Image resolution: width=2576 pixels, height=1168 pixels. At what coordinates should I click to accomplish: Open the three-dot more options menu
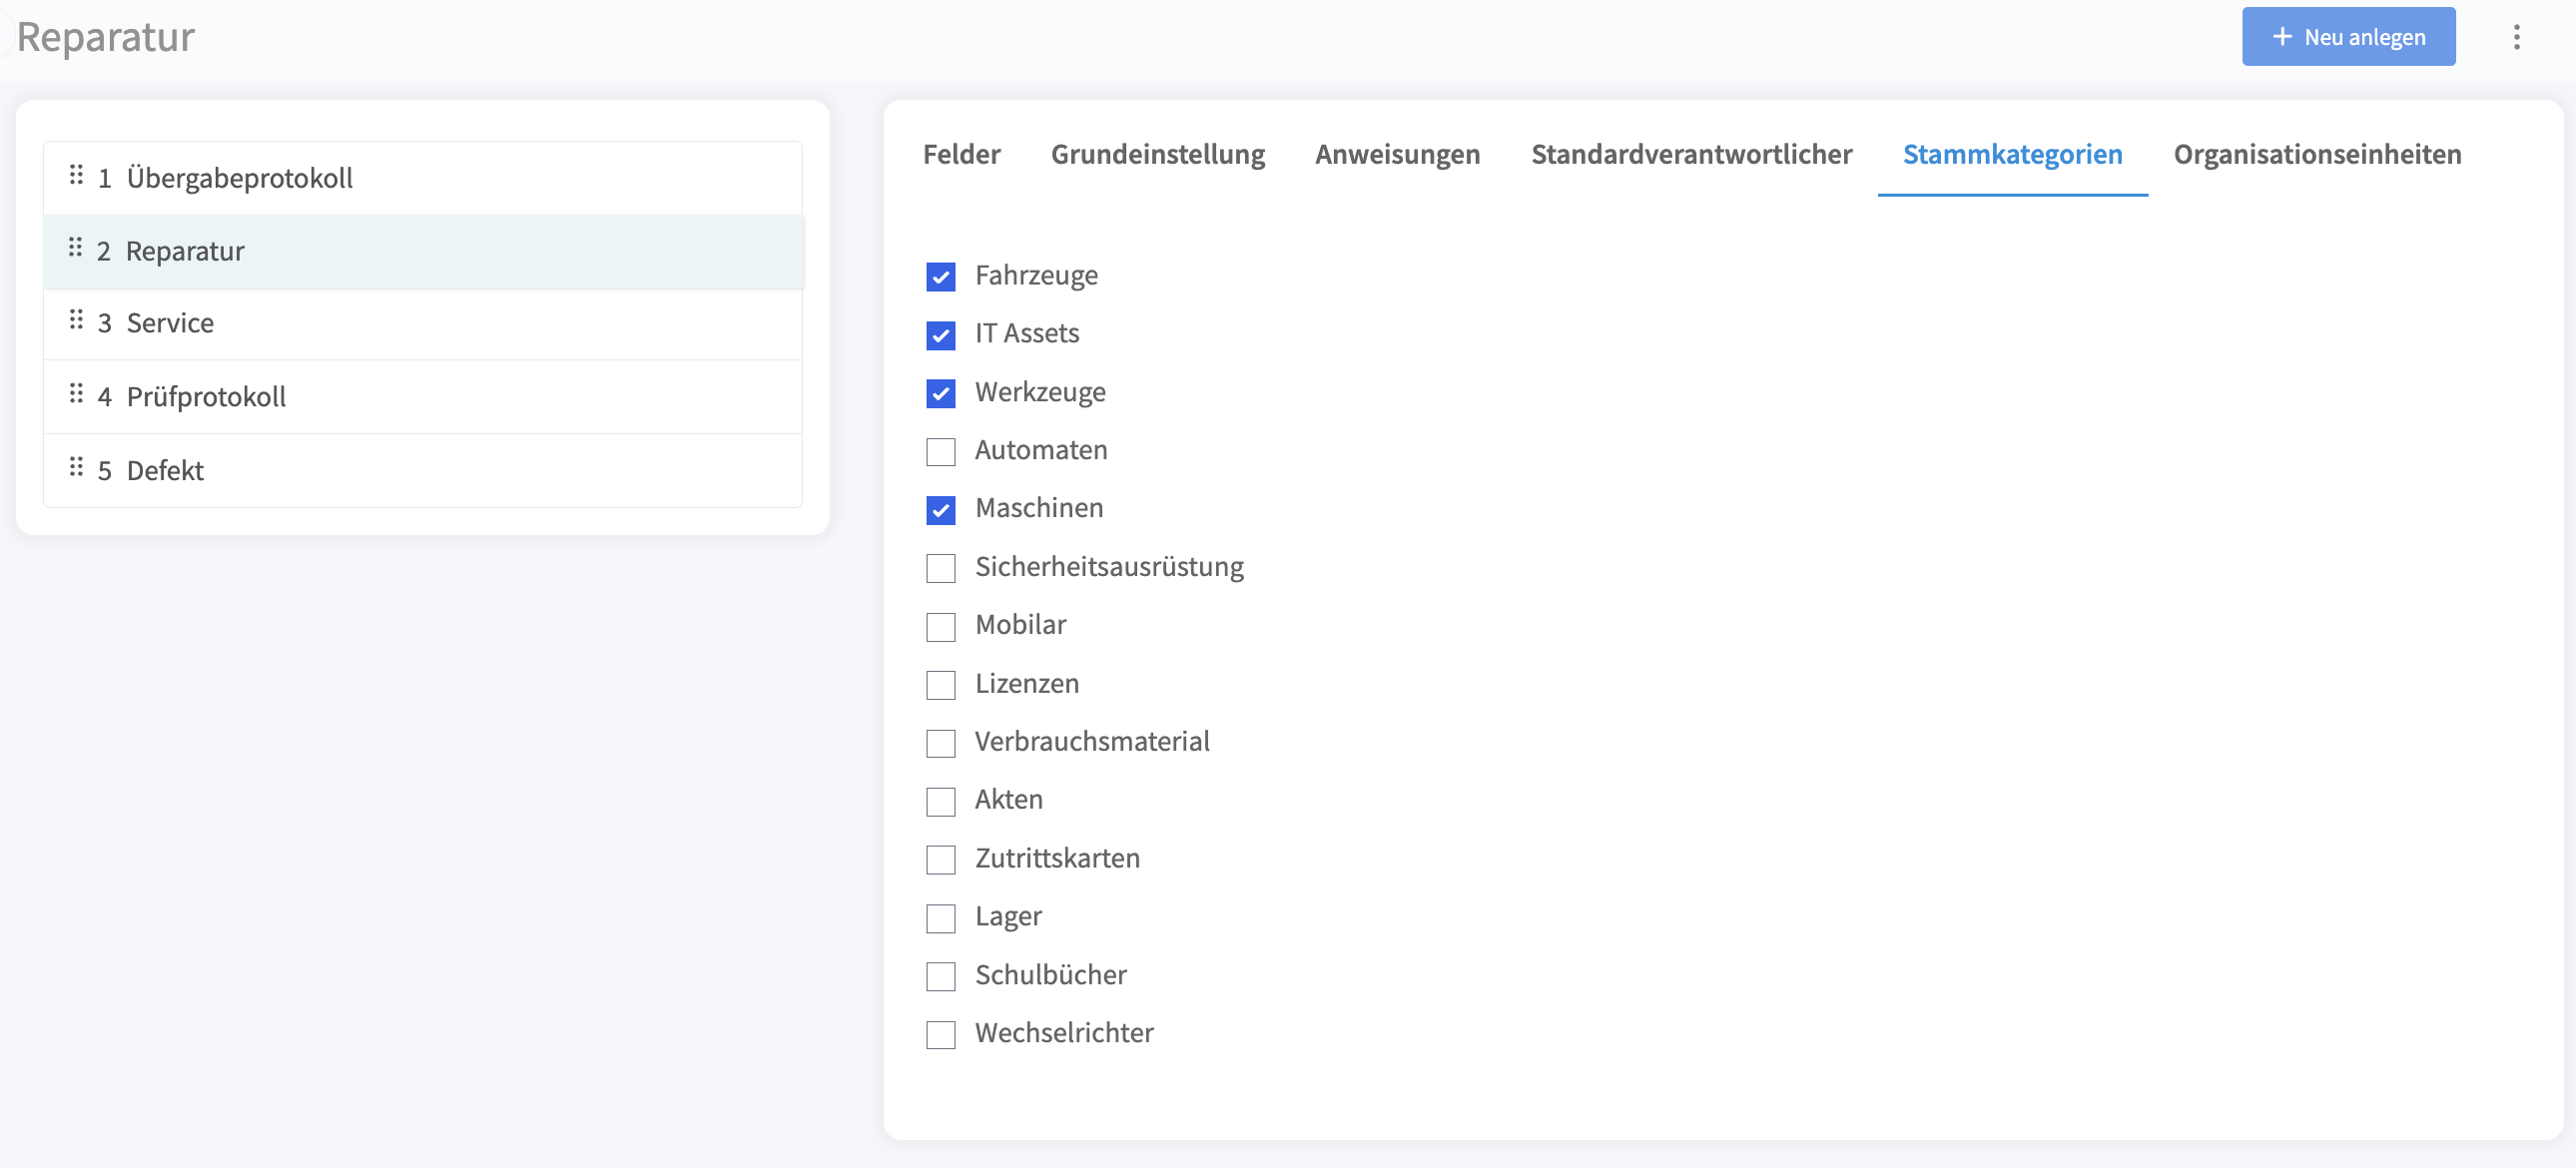pos(2516,37)
